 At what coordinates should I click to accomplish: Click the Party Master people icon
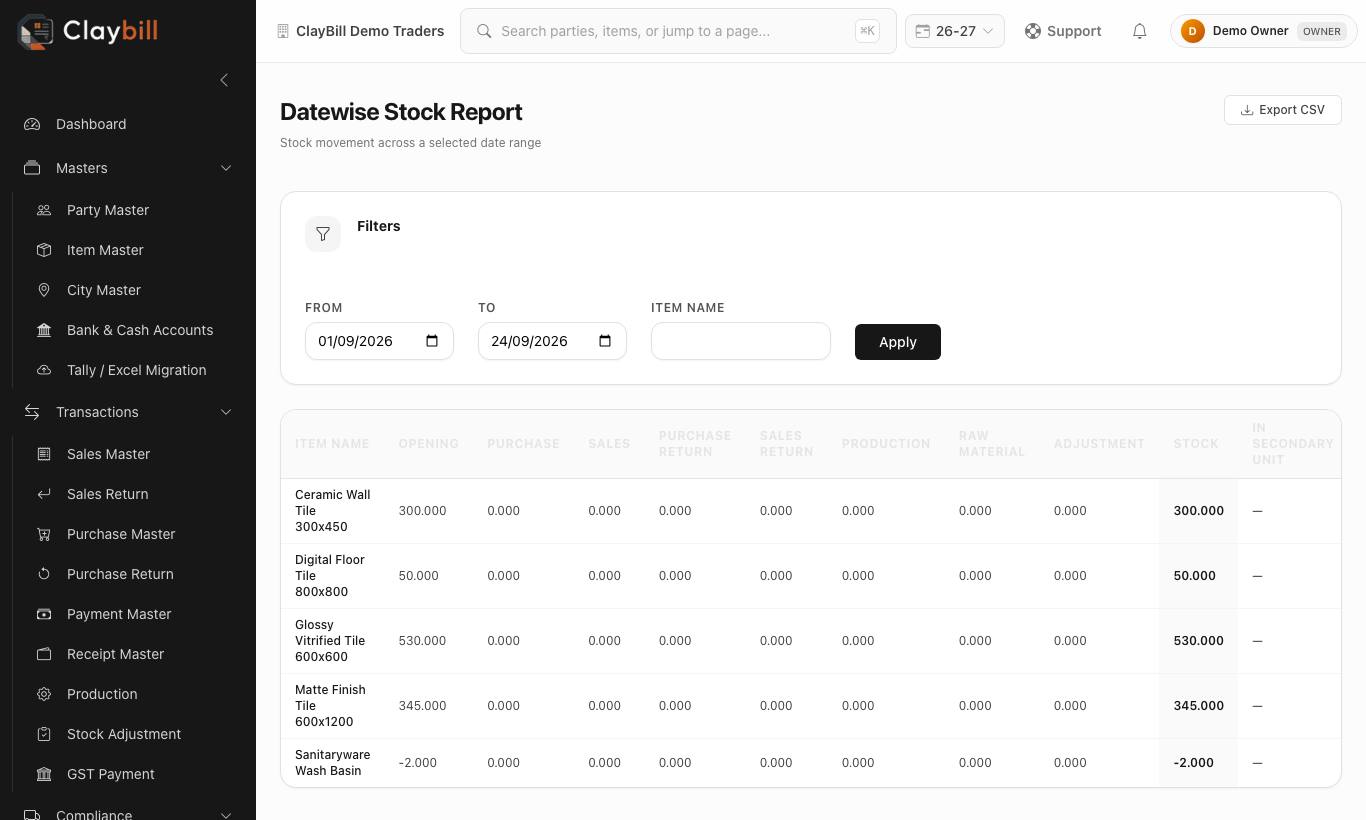click(x=44, y=210)
